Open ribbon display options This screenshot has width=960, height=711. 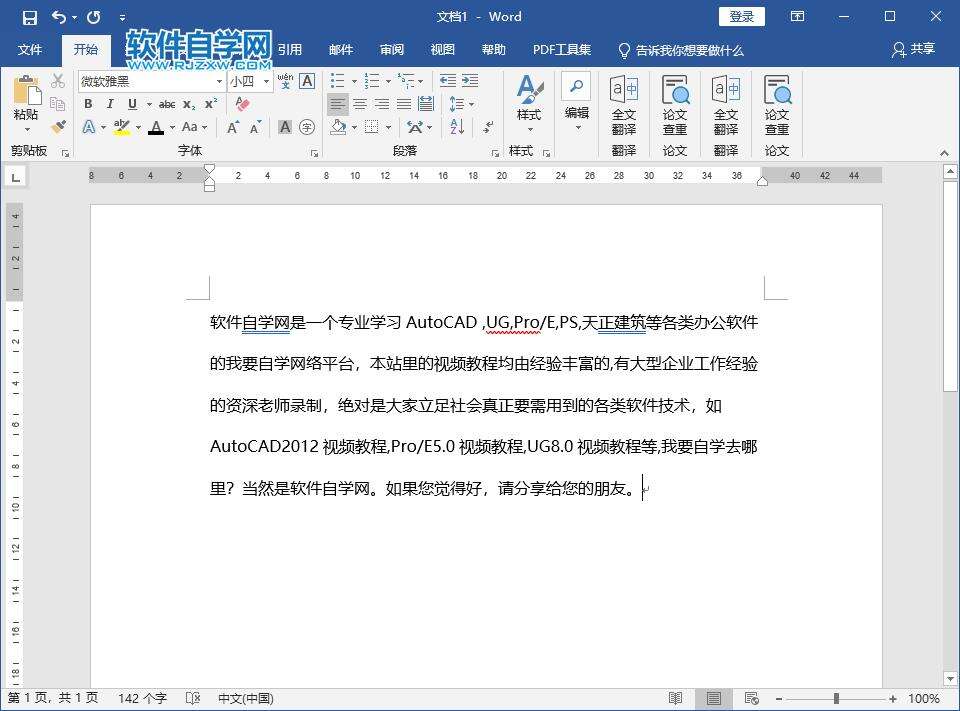click(797, 17)
